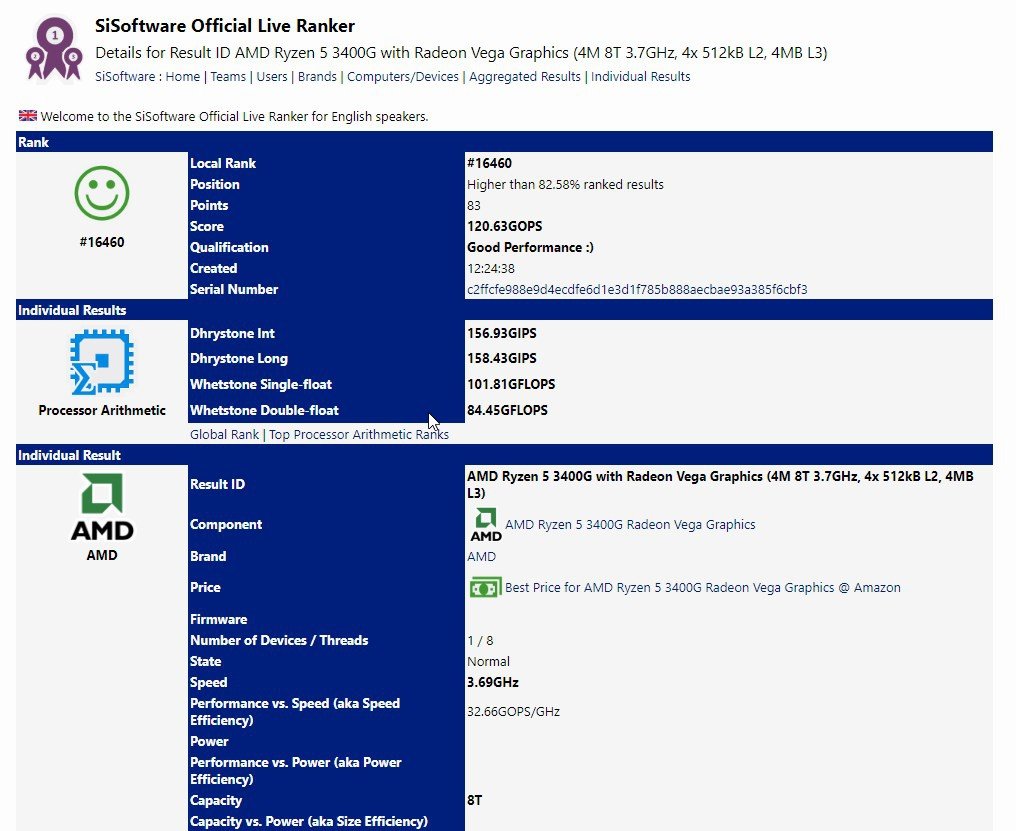The width and height of the screenshot is (1016, 831).
Task: Select Whetstone Double-float value 84.45GFLOPS
Action: pyautogui.click(x=507, y=410)
